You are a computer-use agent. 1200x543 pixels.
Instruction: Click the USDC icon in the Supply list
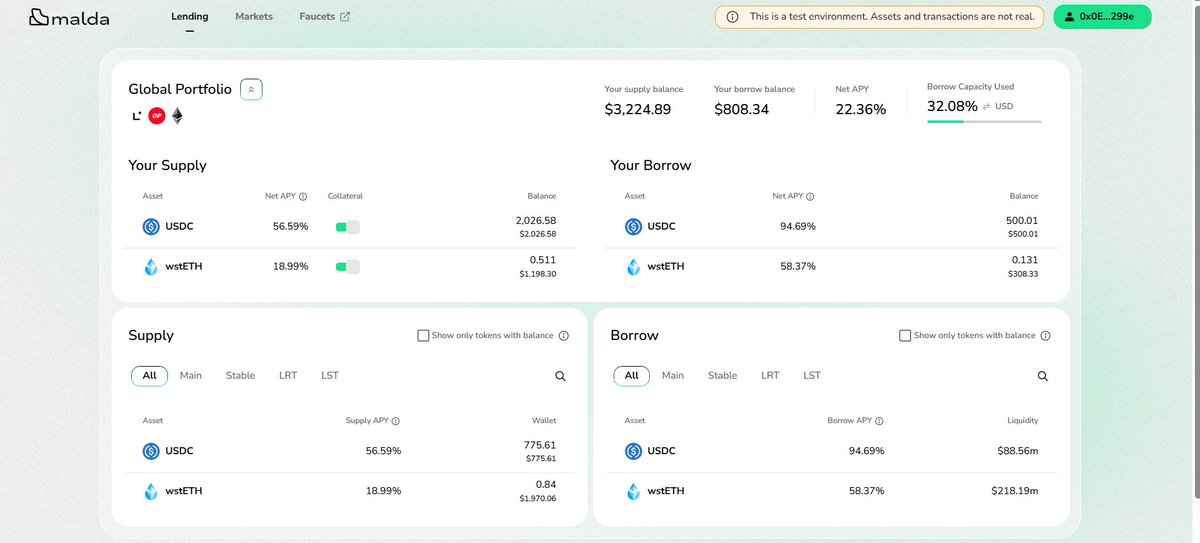pyautogui.click(x=151, y=451)
